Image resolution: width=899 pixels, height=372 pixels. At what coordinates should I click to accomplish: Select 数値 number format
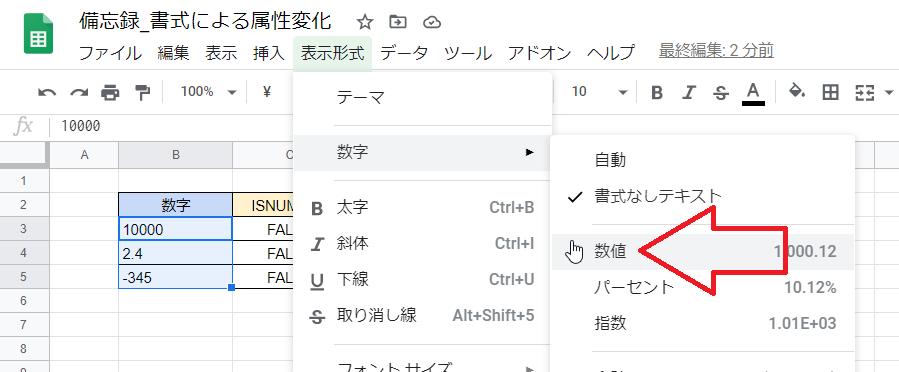(x=702, y=251)
